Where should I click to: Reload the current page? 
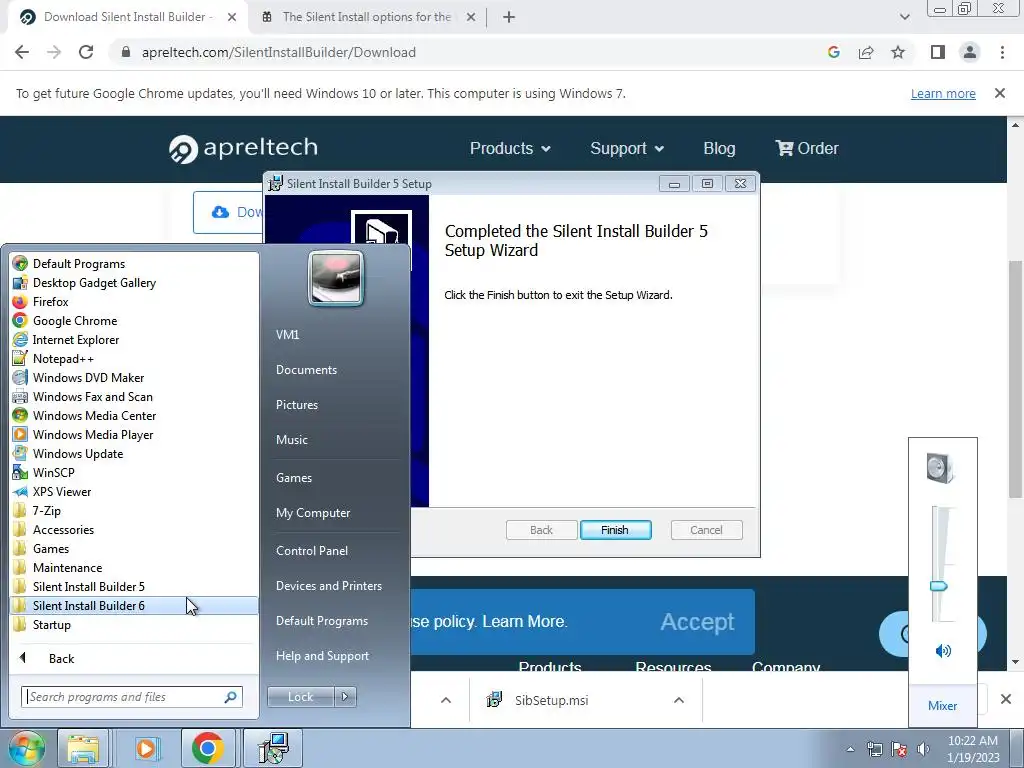click(x=86, y=52)
